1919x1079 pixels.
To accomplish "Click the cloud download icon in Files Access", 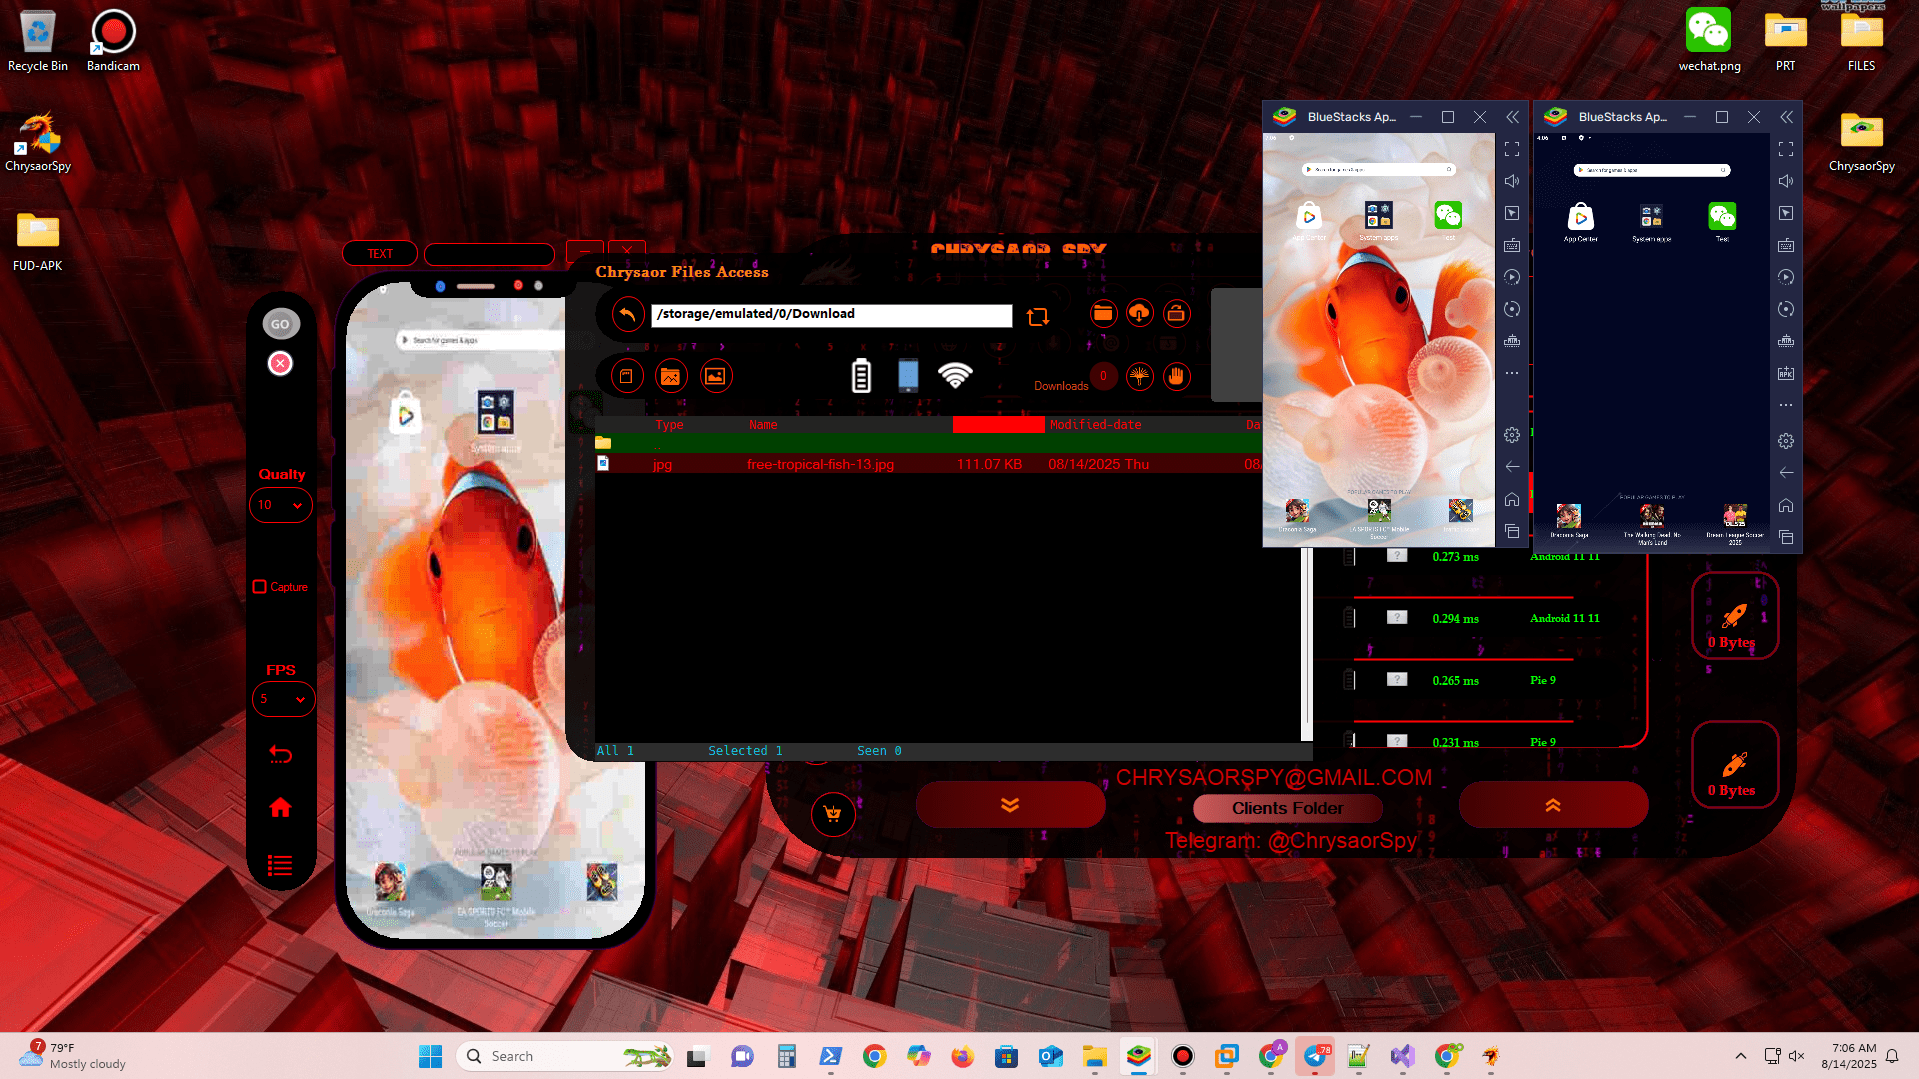I will pos(1139,314).
